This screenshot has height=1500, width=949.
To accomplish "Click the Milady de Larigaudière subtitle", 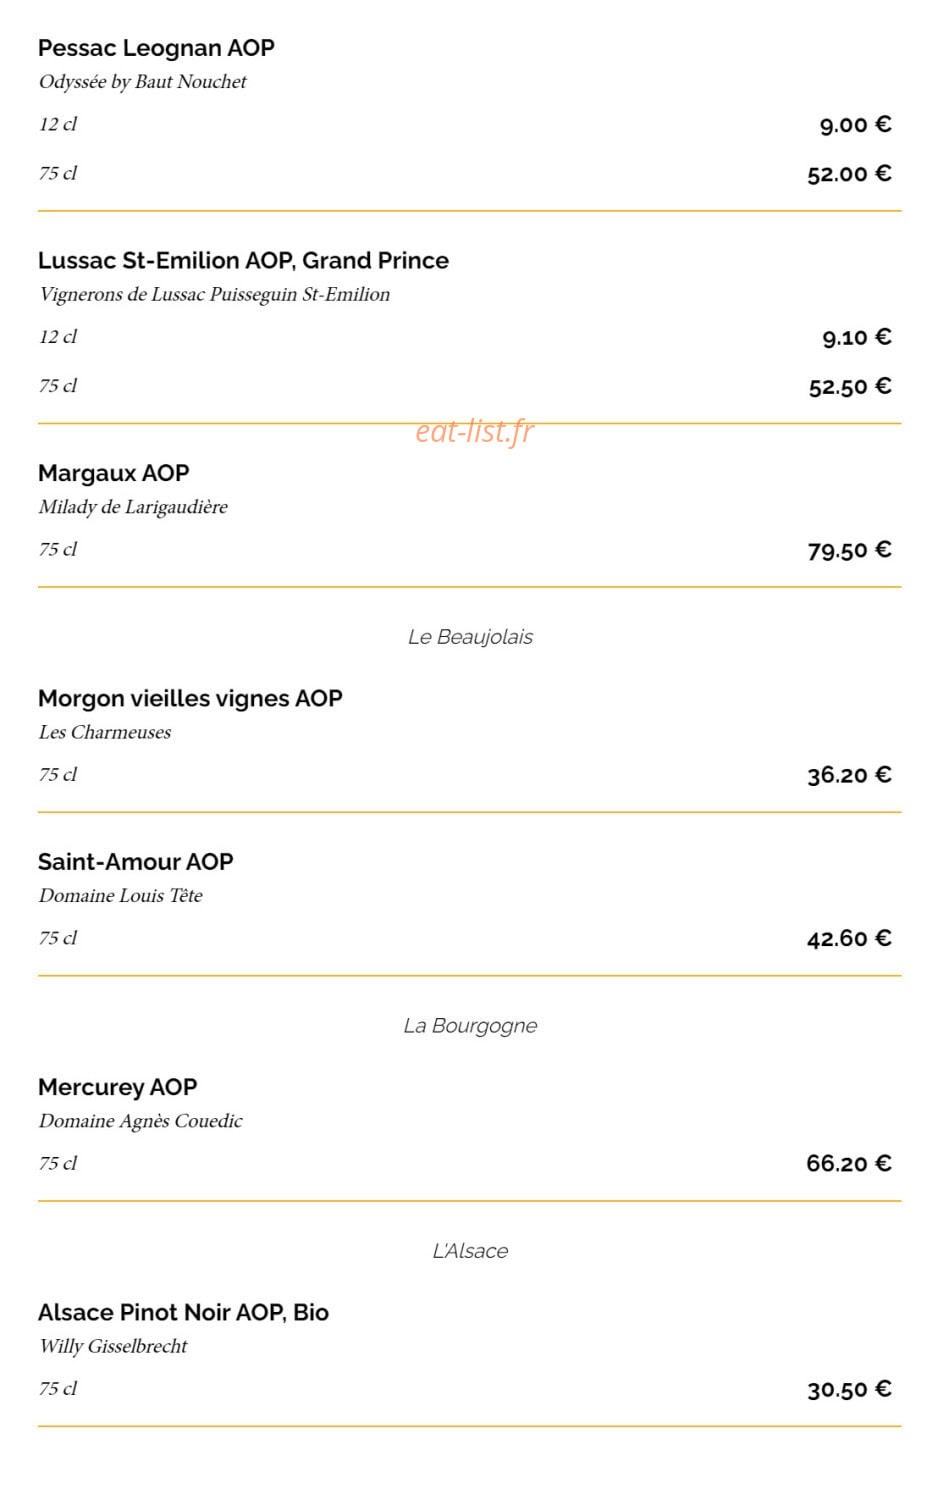I will pyautogui.click(x=133, y=507).
